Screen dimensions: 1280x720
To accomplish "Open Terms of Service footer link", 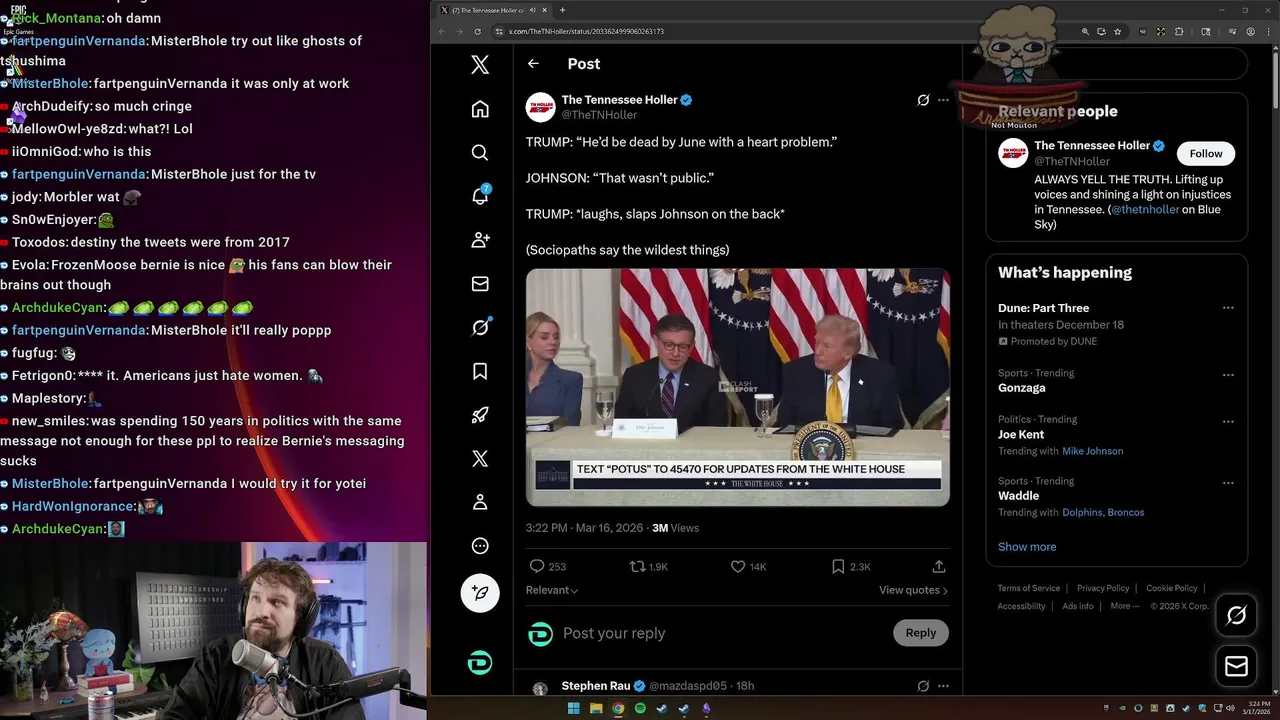I will point(1028,588).
